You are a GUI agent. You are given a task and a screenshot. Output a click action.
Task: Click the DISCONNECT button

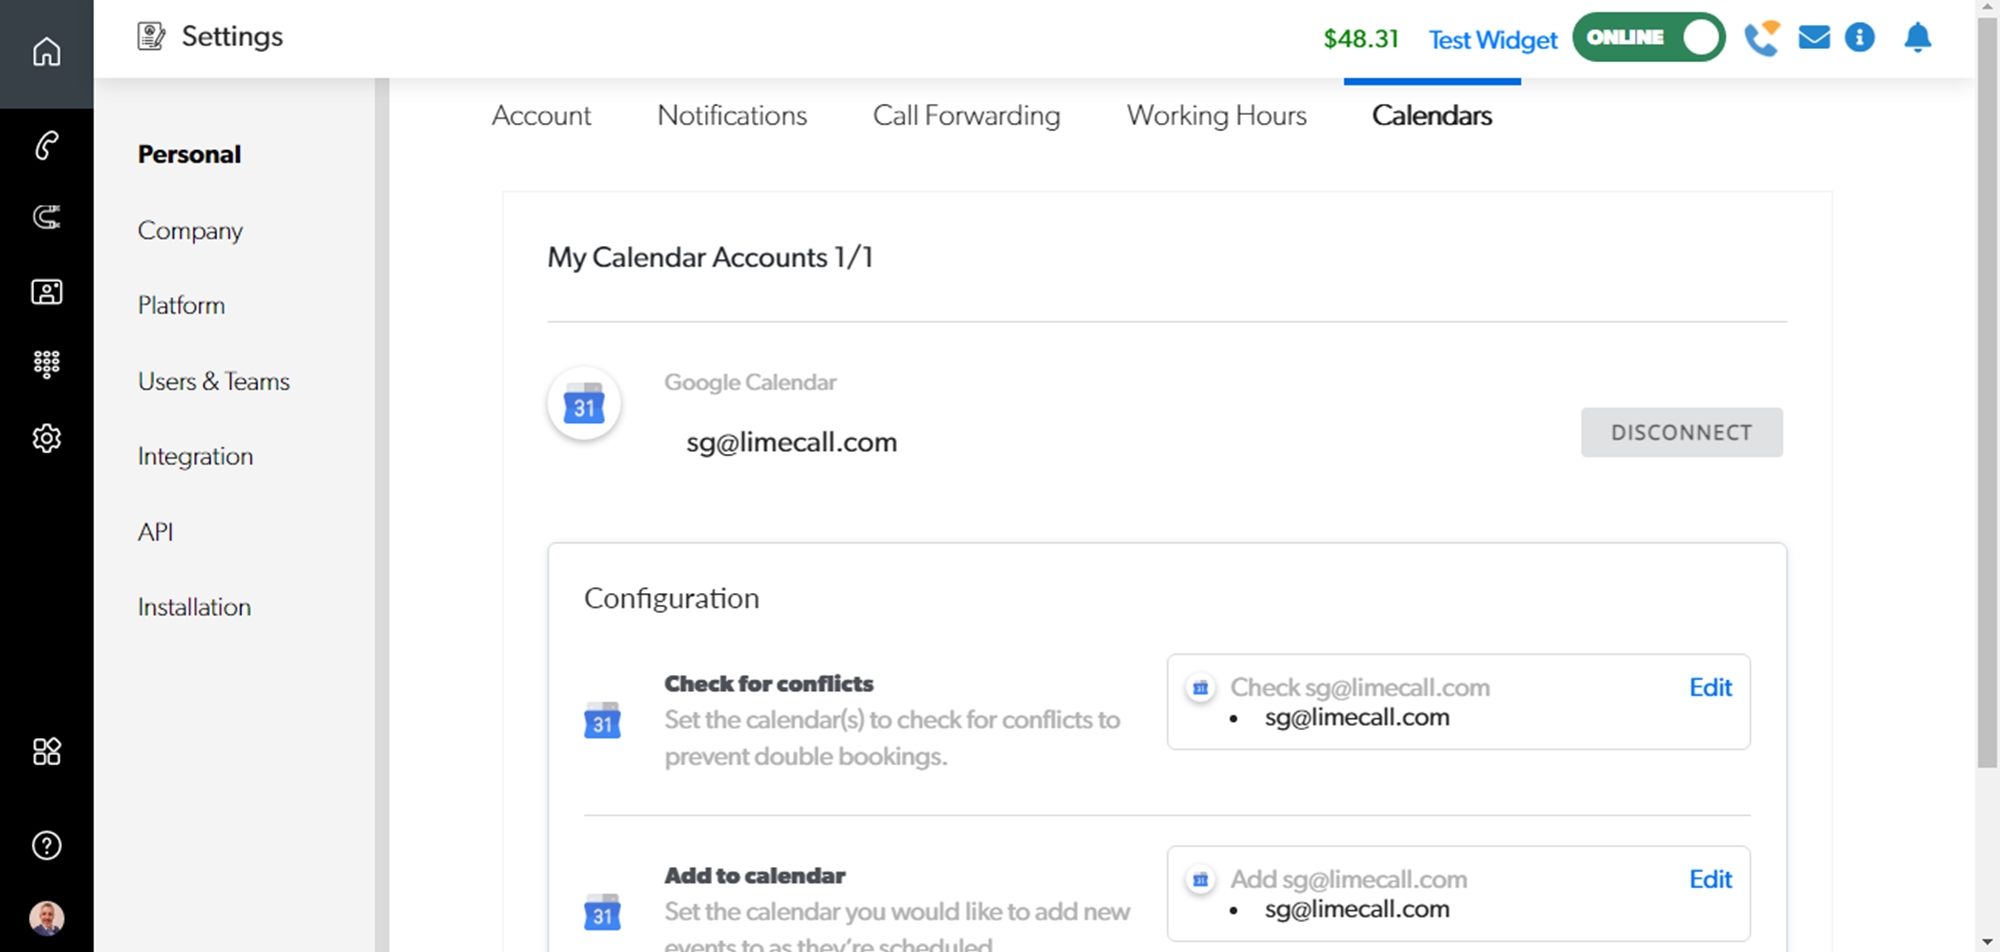(x=1681, y=432)
